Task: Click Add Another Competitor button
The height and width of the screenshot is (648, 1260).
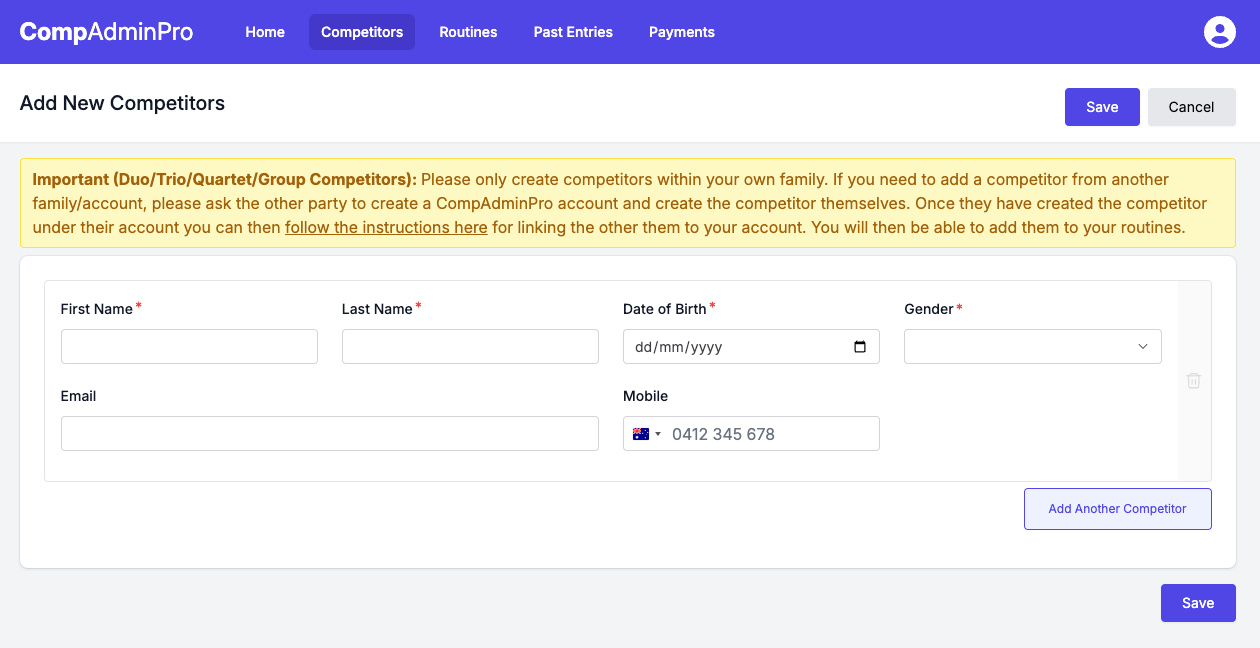Action: (1118, 509)
